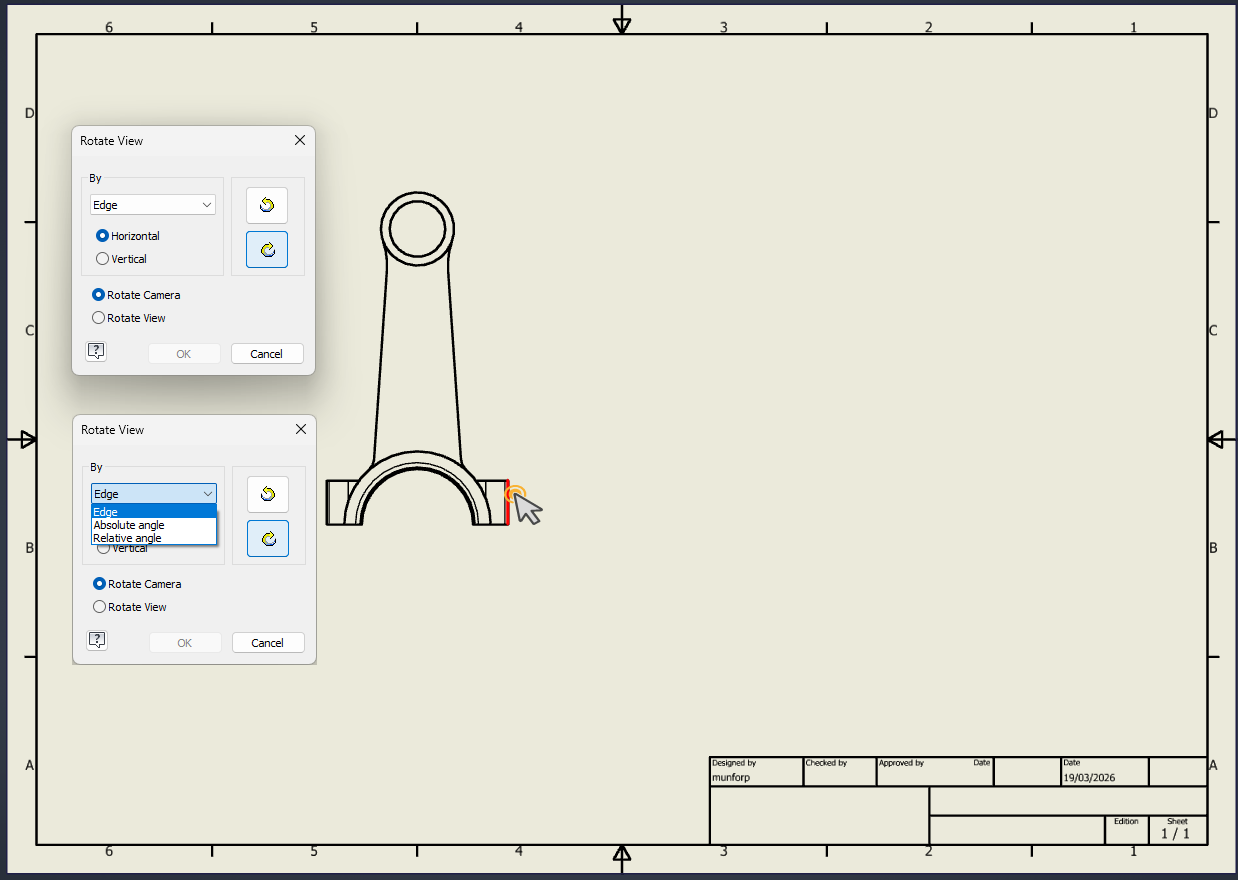This screenshot has width=1238, height=880.
Task: Collapse the open Edge combo box in lower dialog
Action: tap(154, 494)
